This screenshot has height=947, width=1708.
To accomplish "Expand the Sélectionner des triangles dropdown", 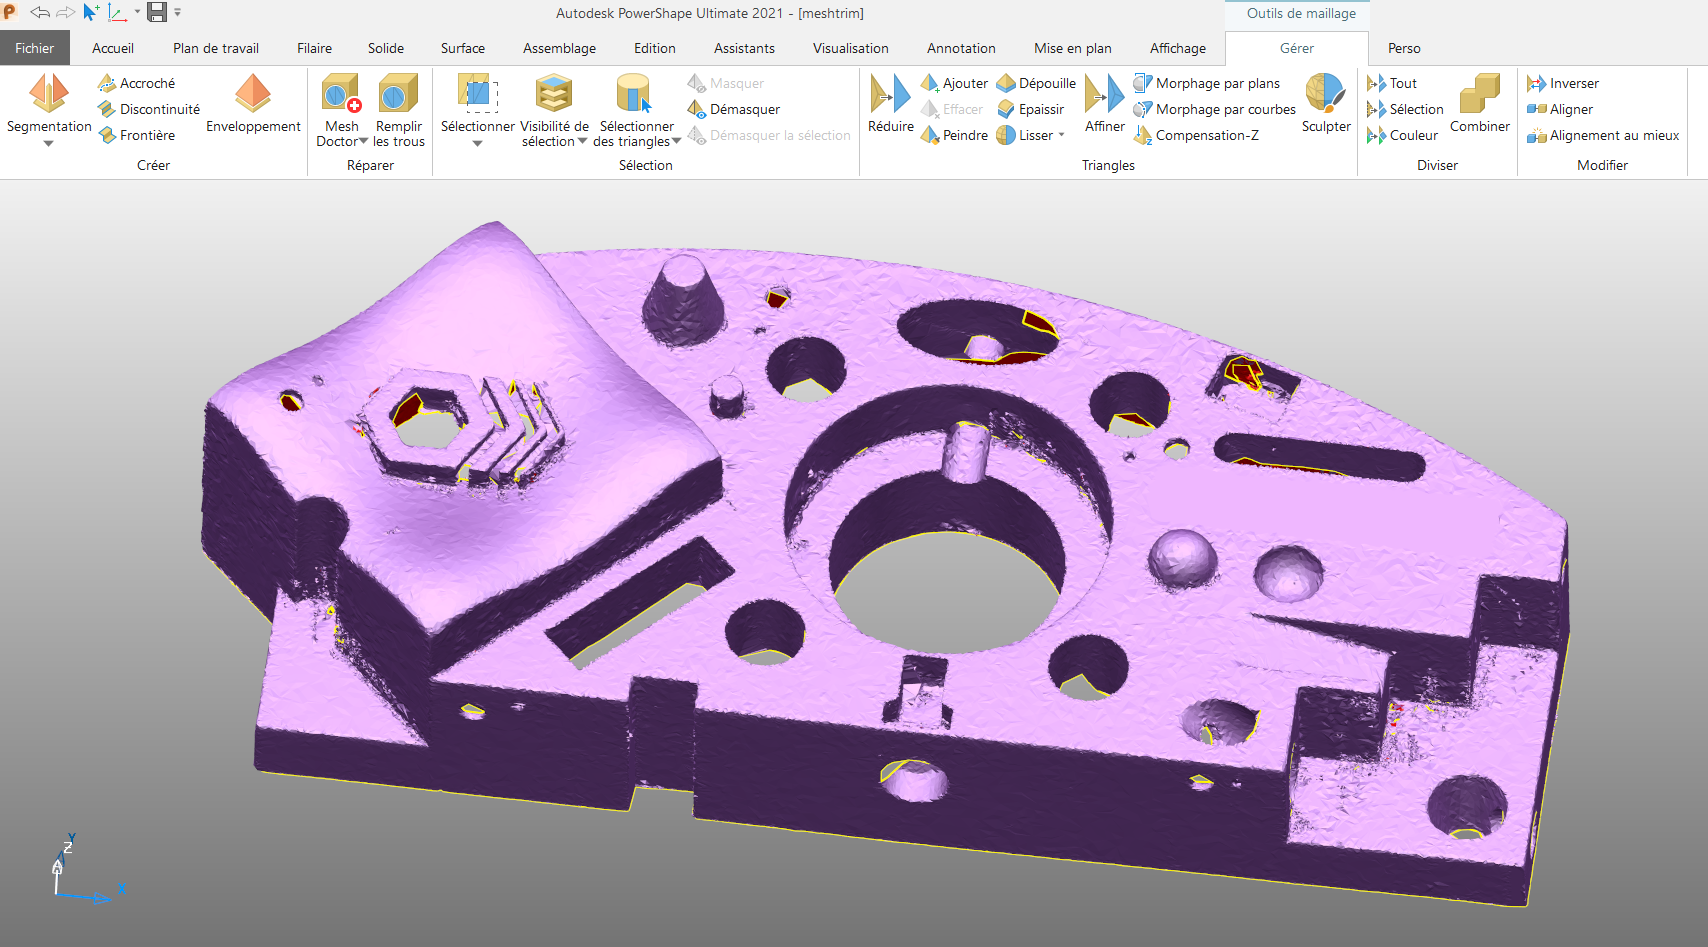I will 677,142.
